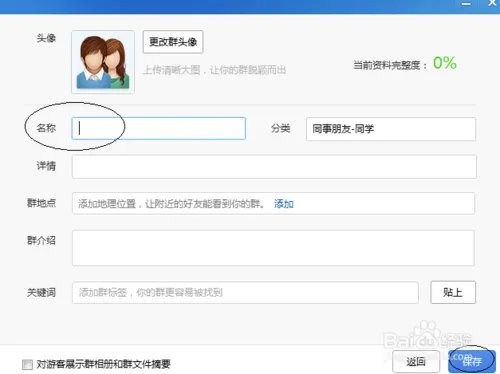
Task: Save group info with 保存 button
Action: point(472,361)
